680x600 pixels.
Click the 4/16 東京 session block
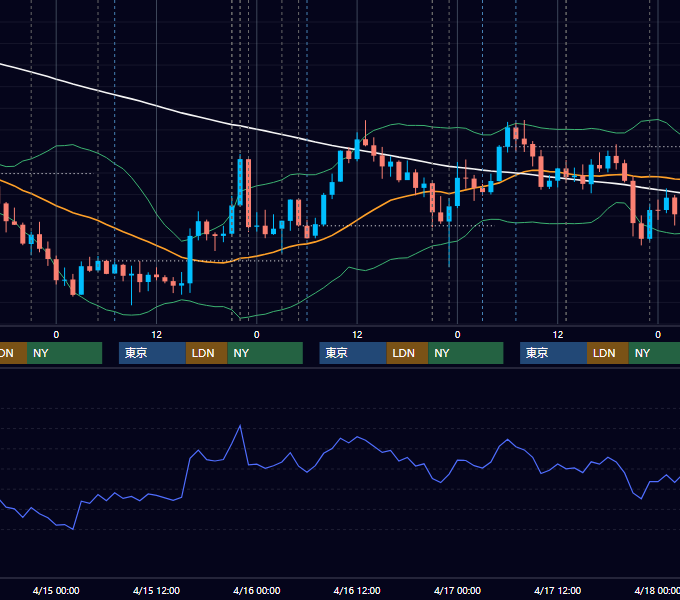[x=353, y=353]
